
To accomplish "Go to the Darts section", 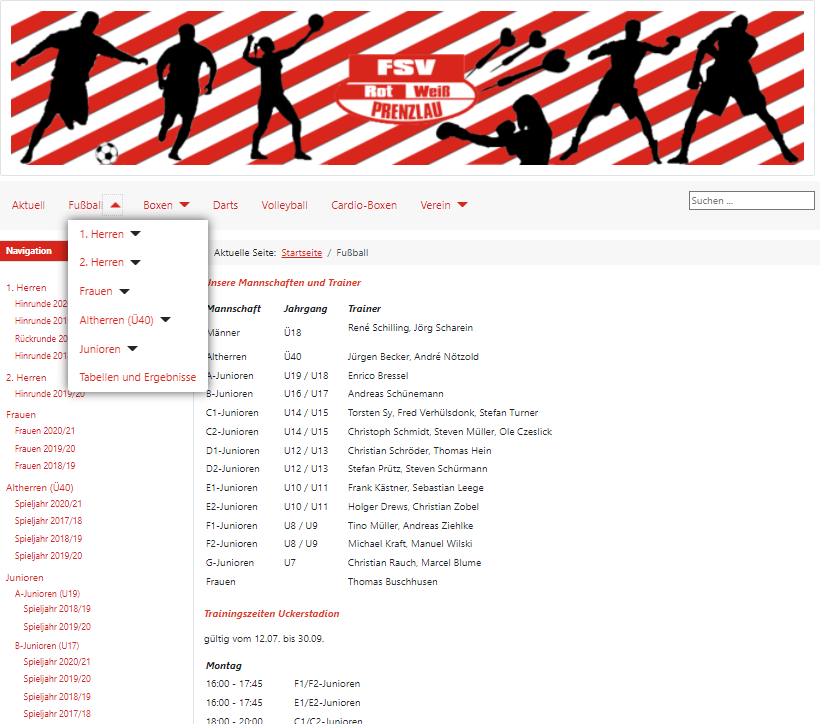I will [225, 205].
